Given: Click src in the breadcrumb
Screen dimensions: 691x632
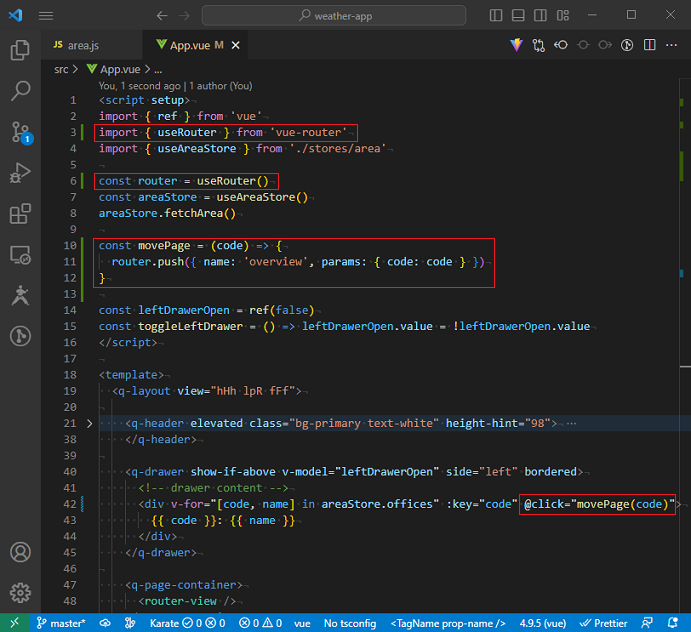Looking at the screenshot, I should (61, 69).
